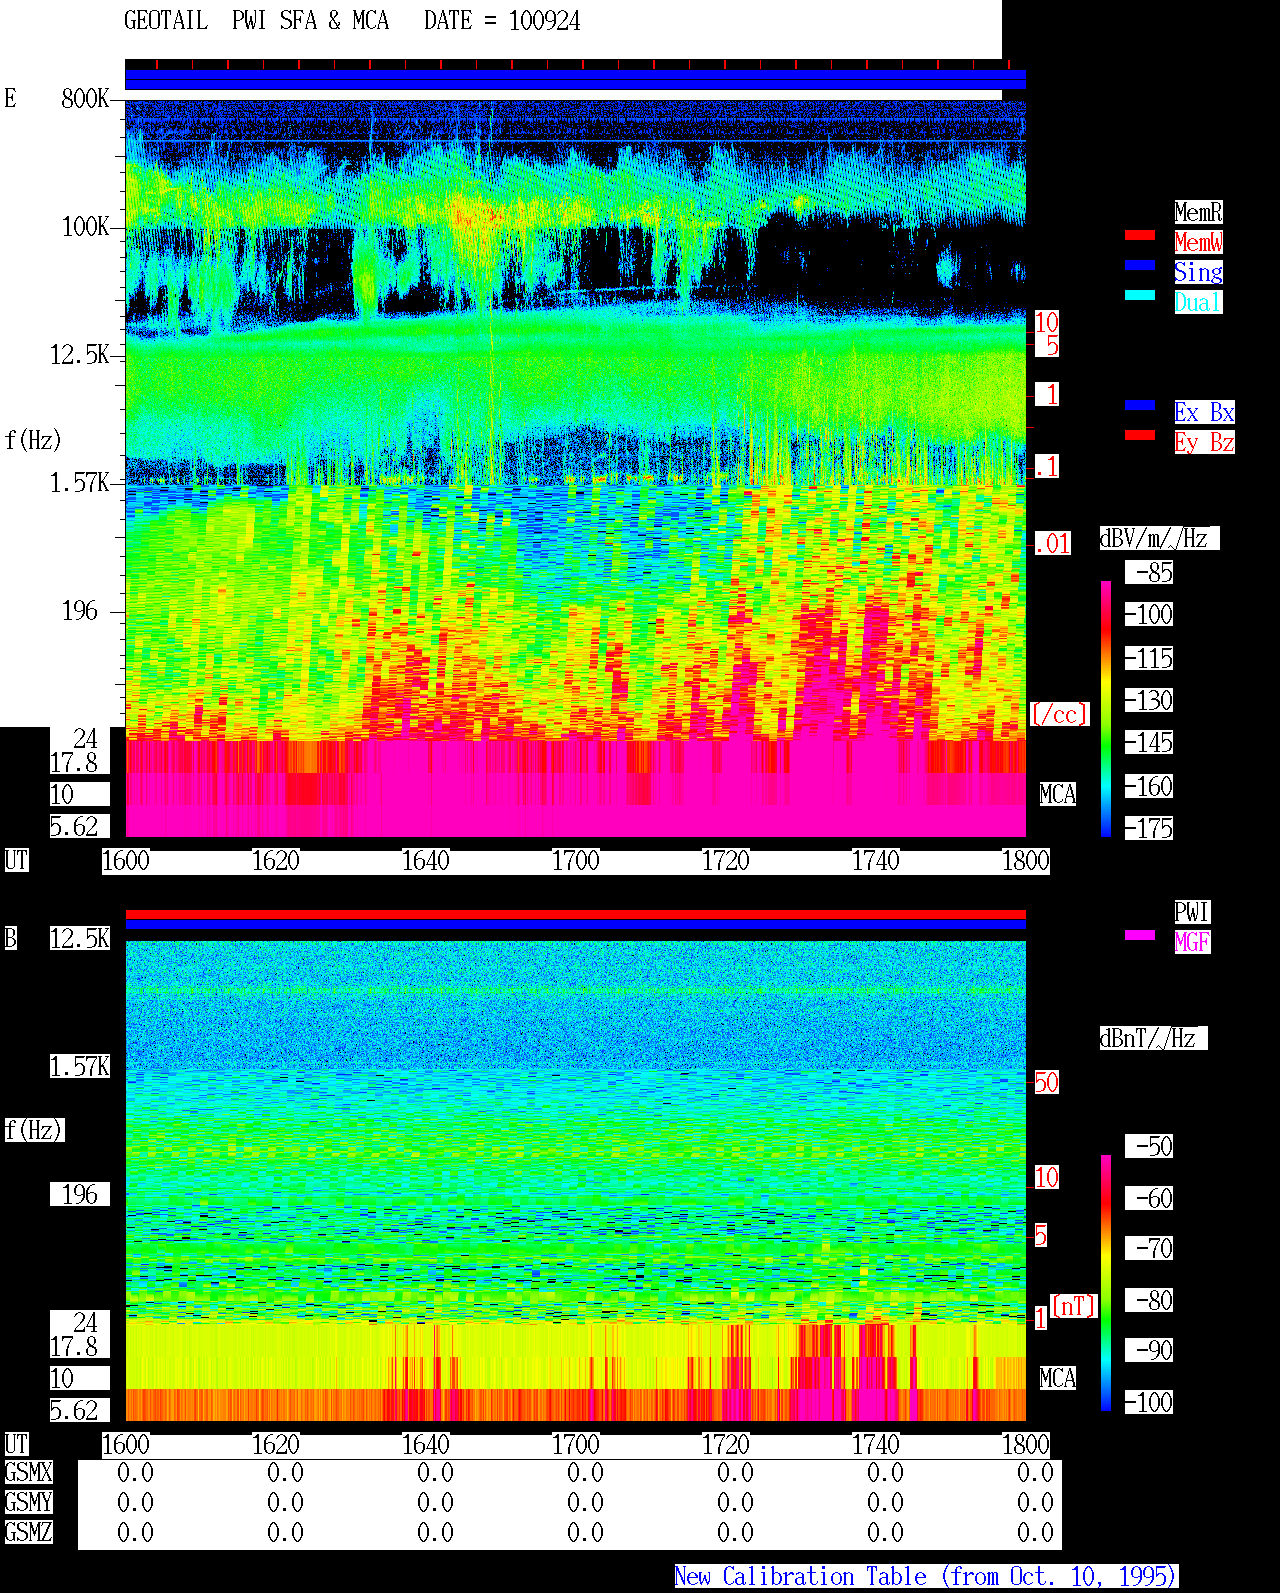This screenshot has width=1280, height=1593.
Task: Click the [nT] magnetic field axis label
Action: point(1074,1306)
